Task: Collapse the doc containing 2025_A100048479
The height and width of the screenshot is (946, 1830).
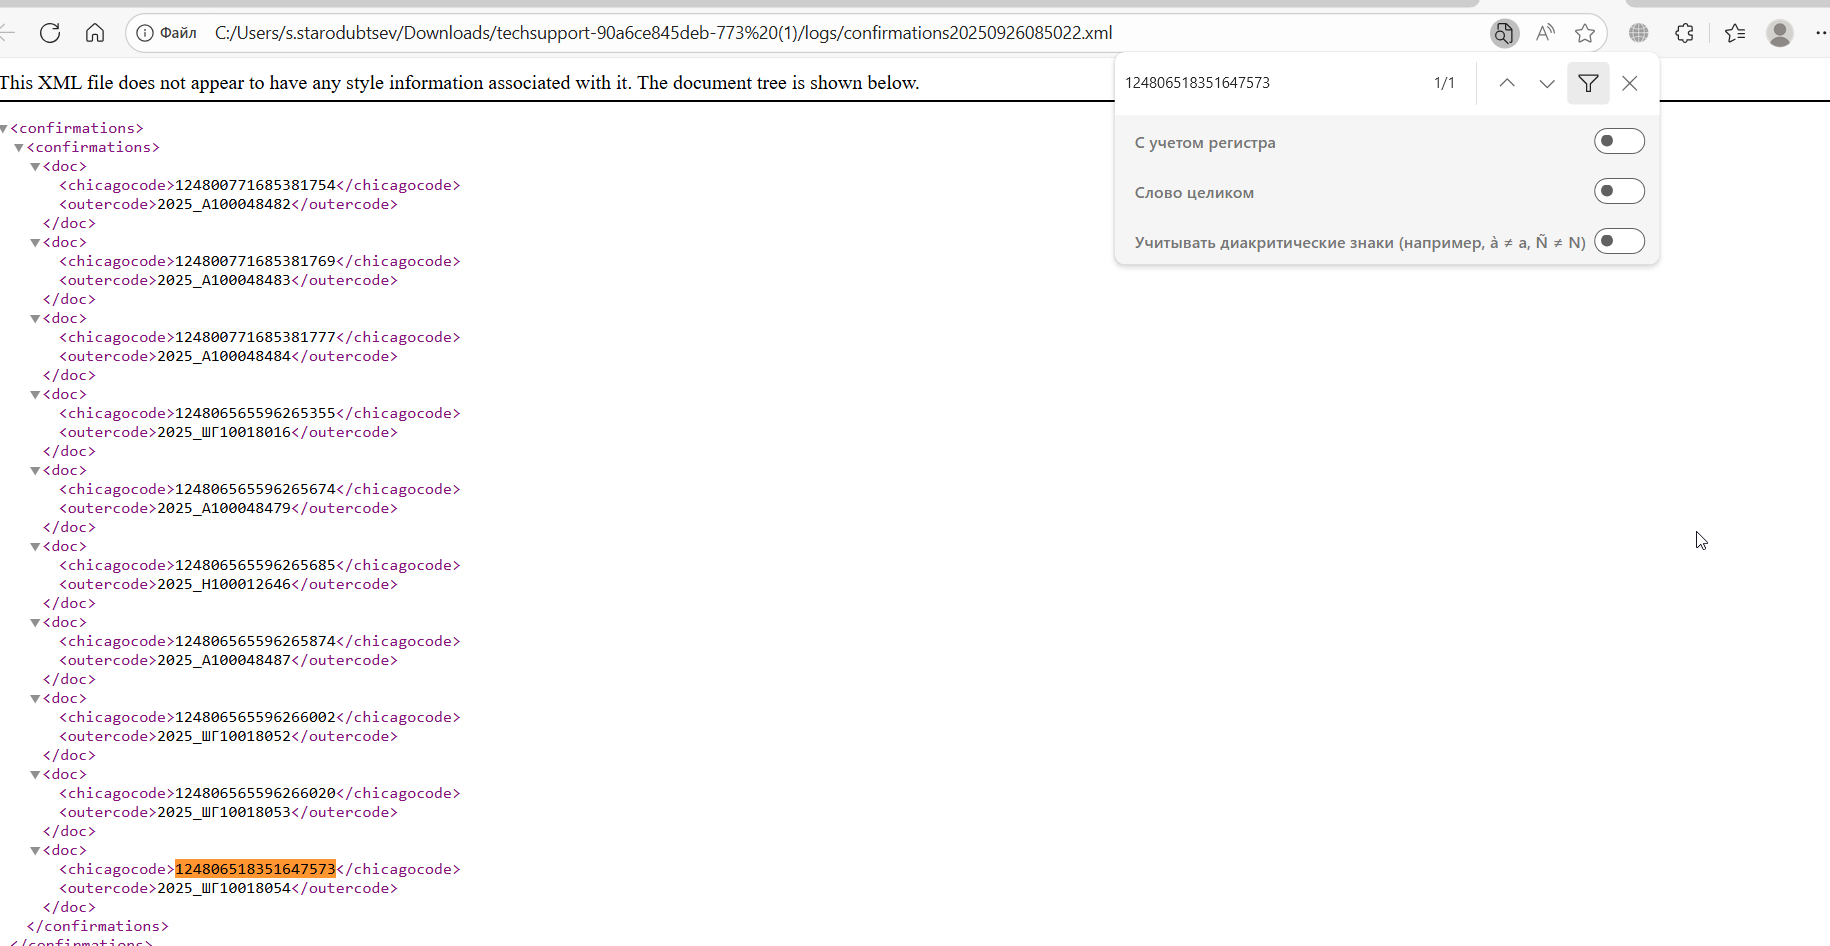Action: [x=35, y=471]
